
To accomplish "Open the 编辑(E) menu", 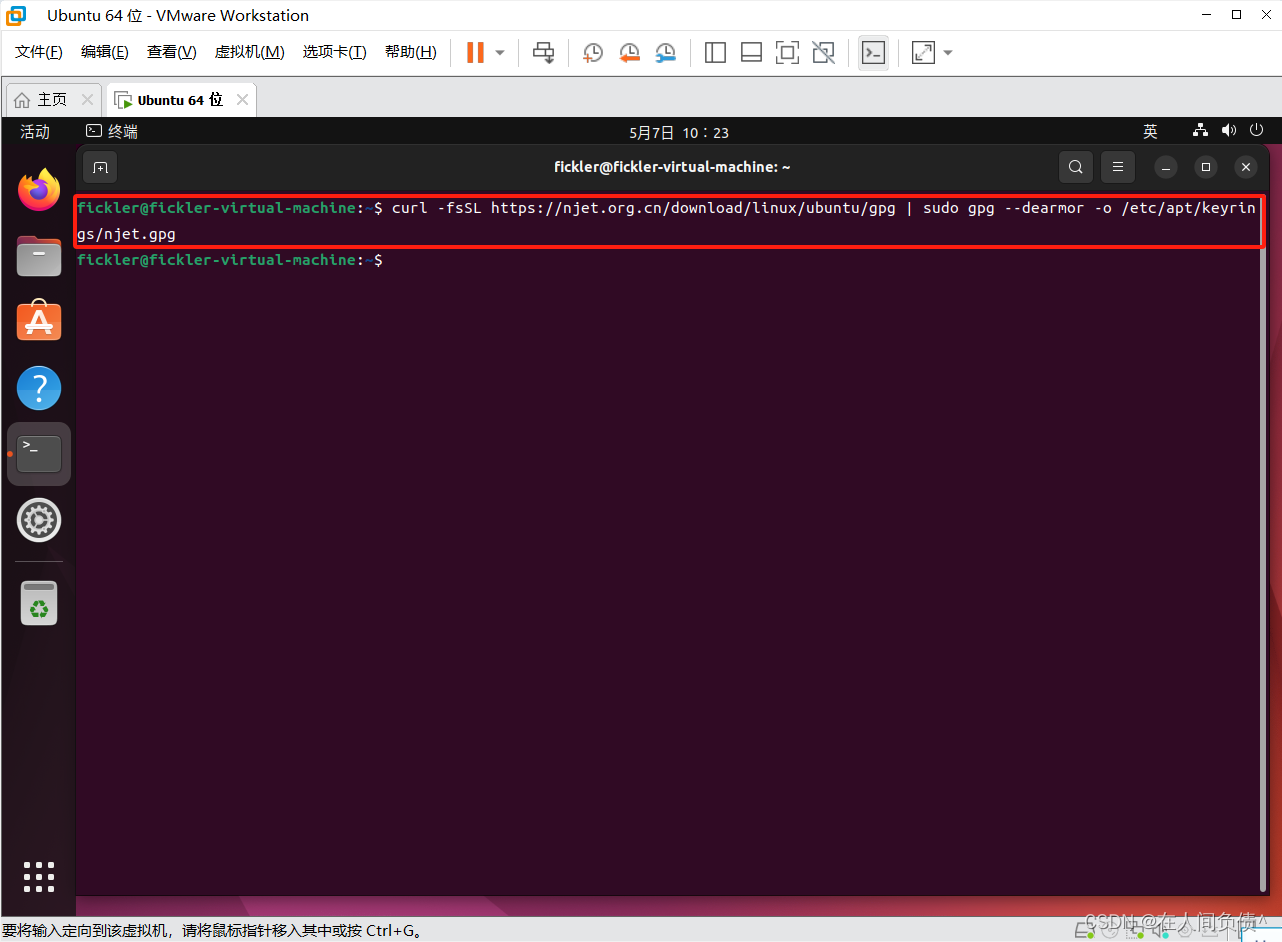I will coord(105,52).
